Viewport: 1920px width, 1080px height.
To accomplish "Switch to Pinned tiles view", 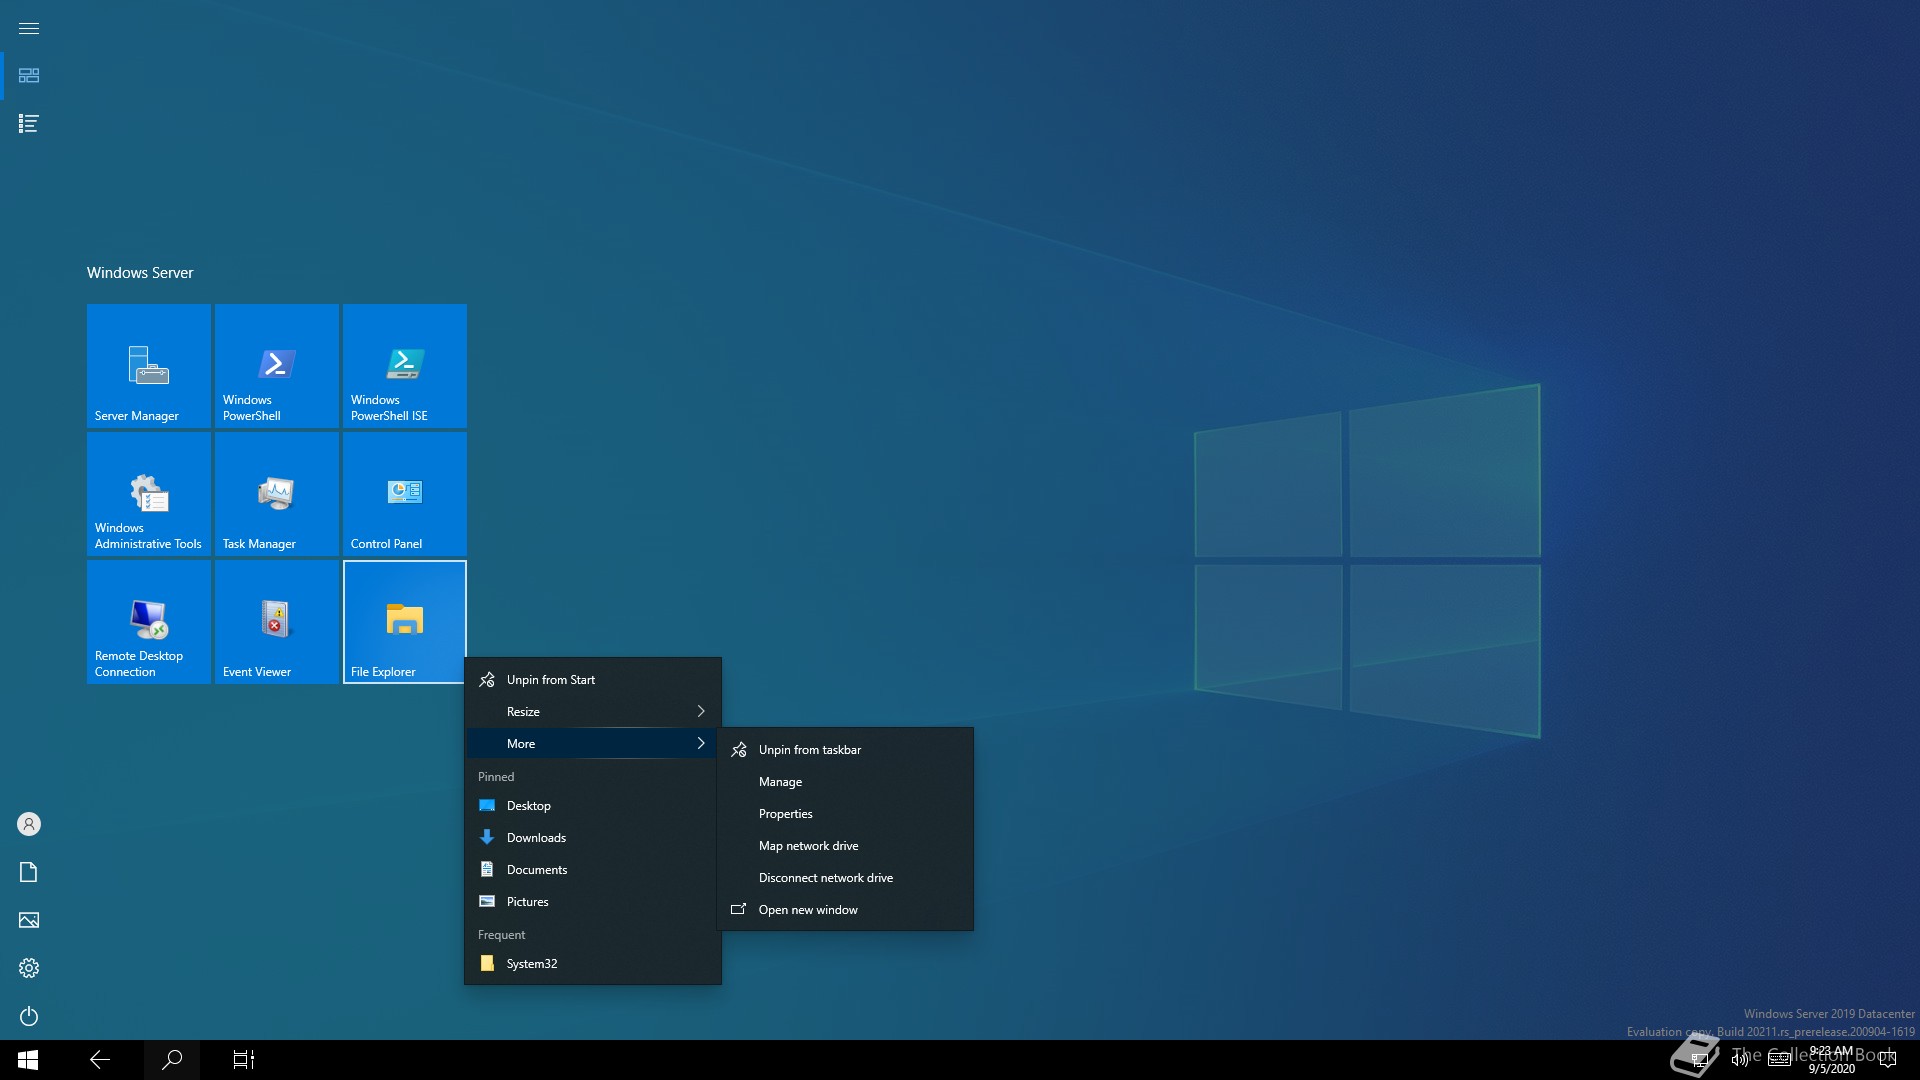I will pos(29,76).
